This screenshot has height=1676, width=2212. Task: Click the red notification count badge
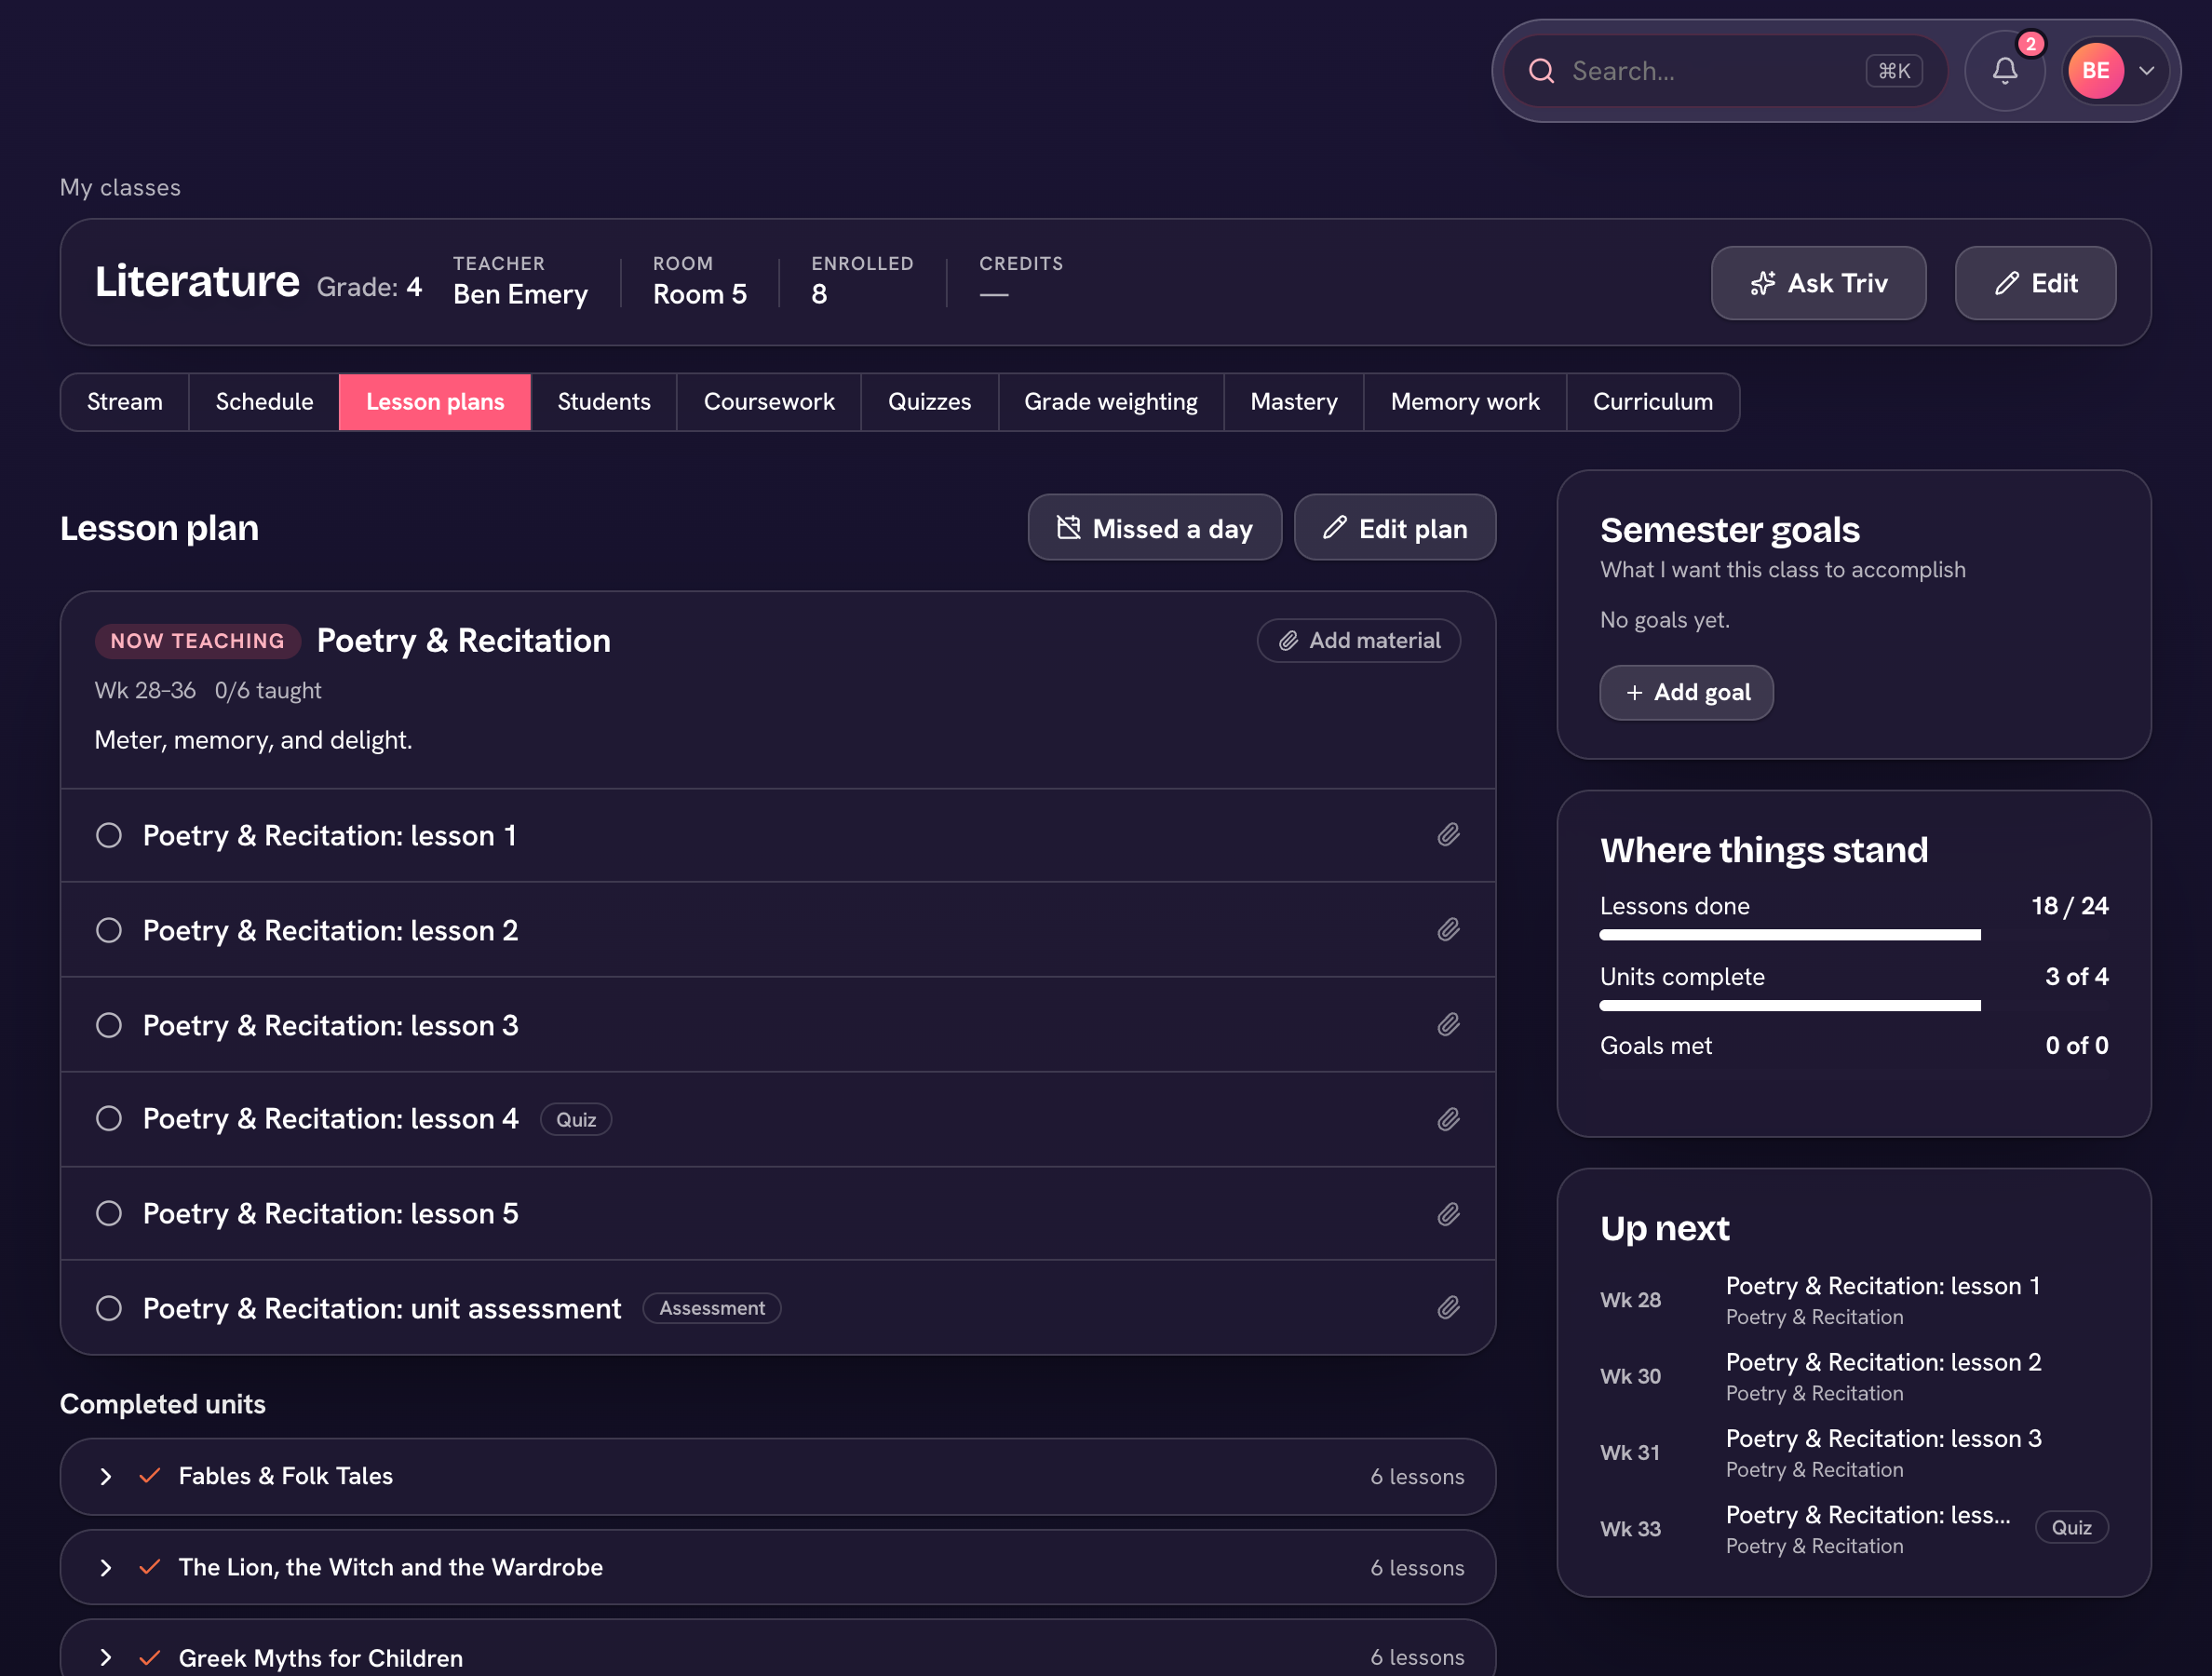pyautogui.click(x=2030, y=44)
